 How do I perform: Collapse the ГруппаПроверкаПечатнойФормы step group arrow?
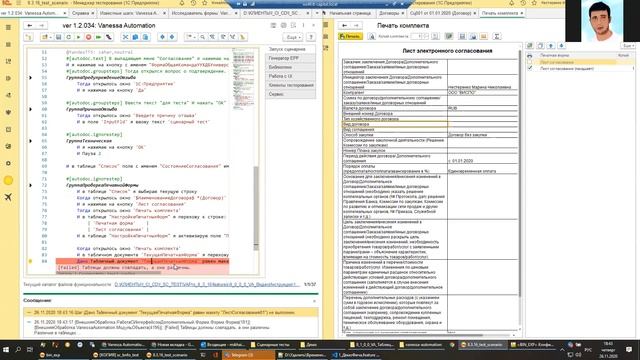pyautogui.click(x=30, y=185)
